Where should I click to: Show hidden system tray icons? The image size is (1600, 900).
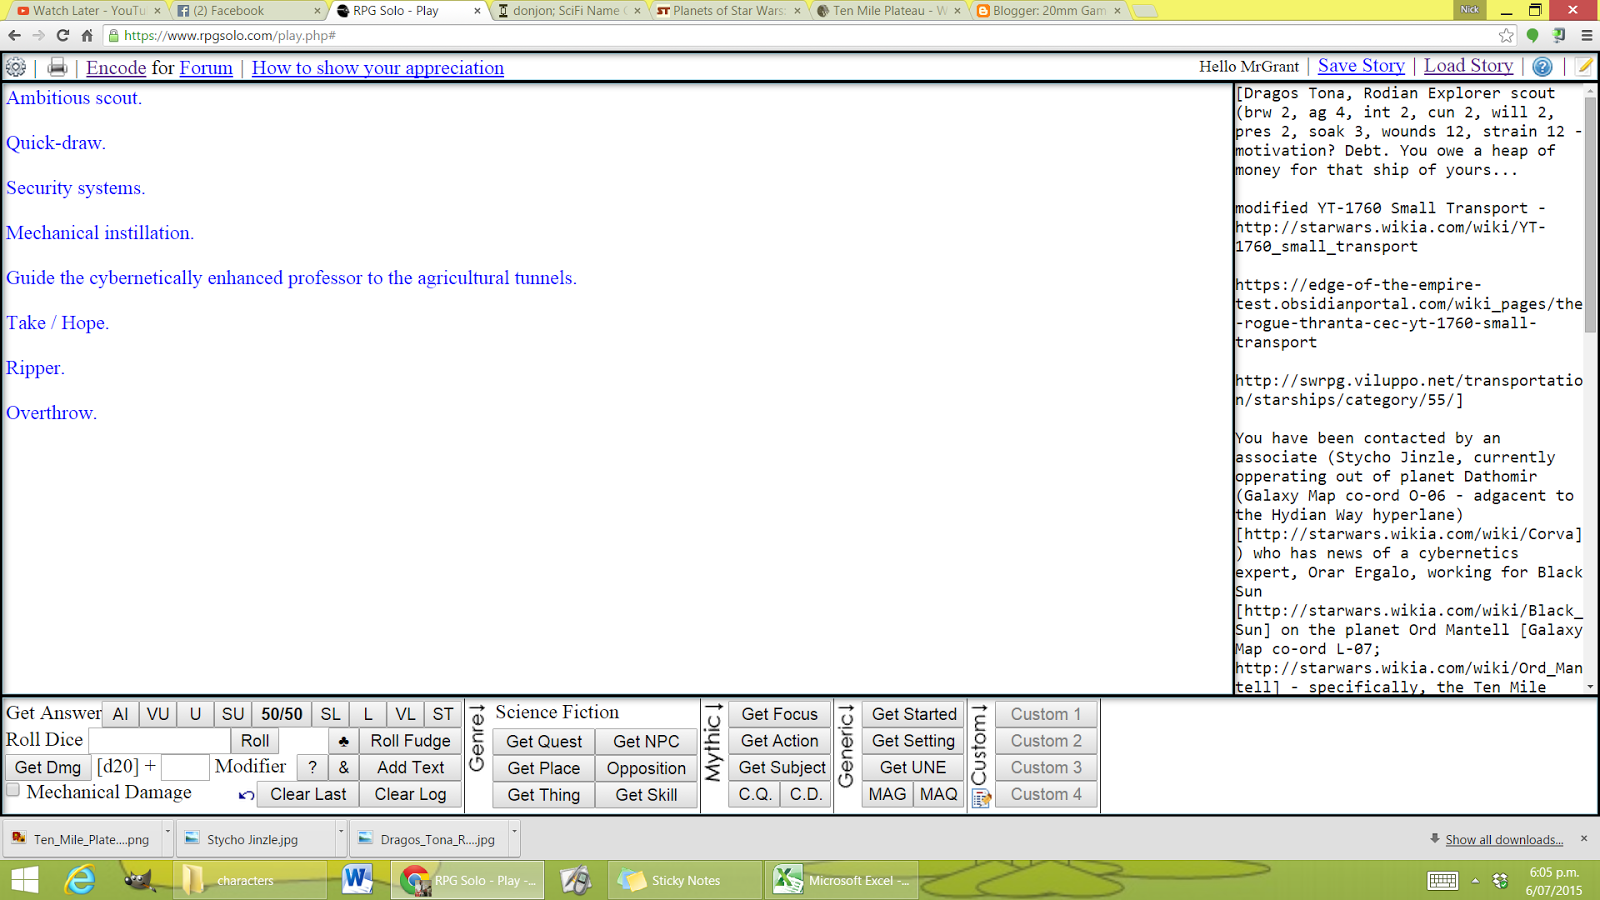pos(1475,880)
